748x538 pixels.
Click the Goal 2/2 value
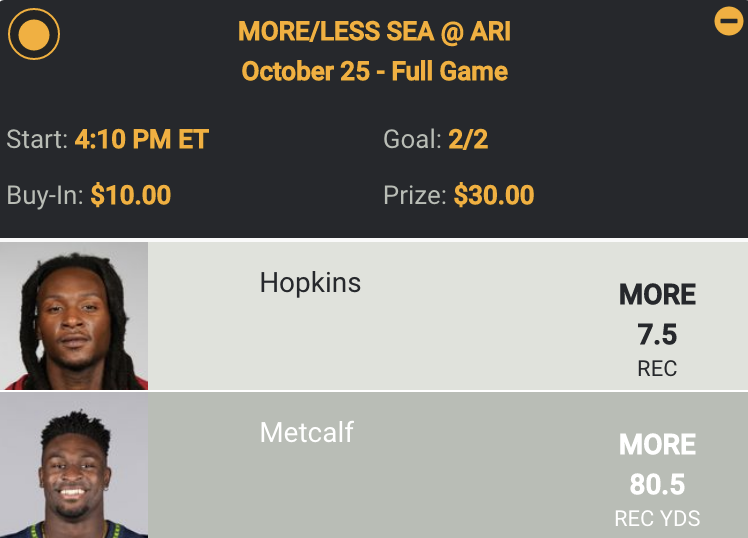468,139
